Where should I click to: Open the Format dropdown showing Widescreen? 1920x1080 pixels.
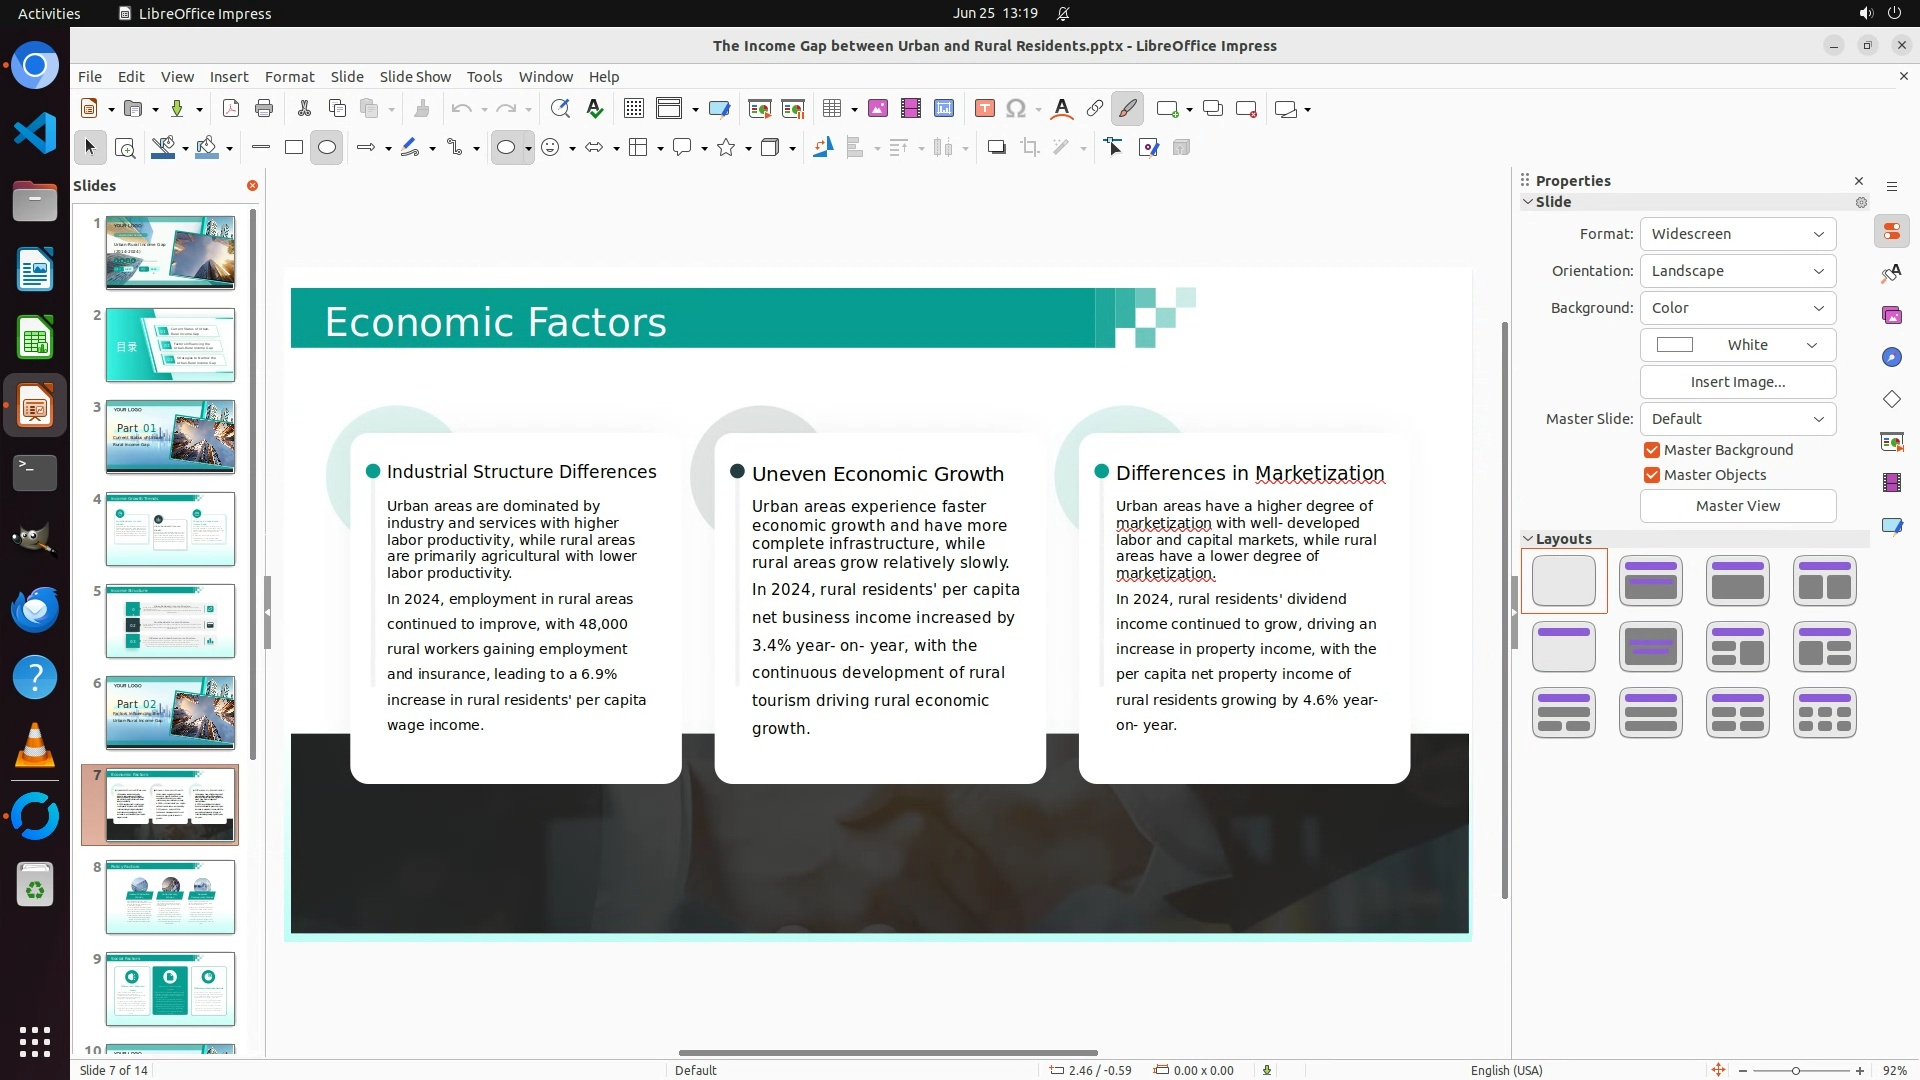tap(1737, 234)
